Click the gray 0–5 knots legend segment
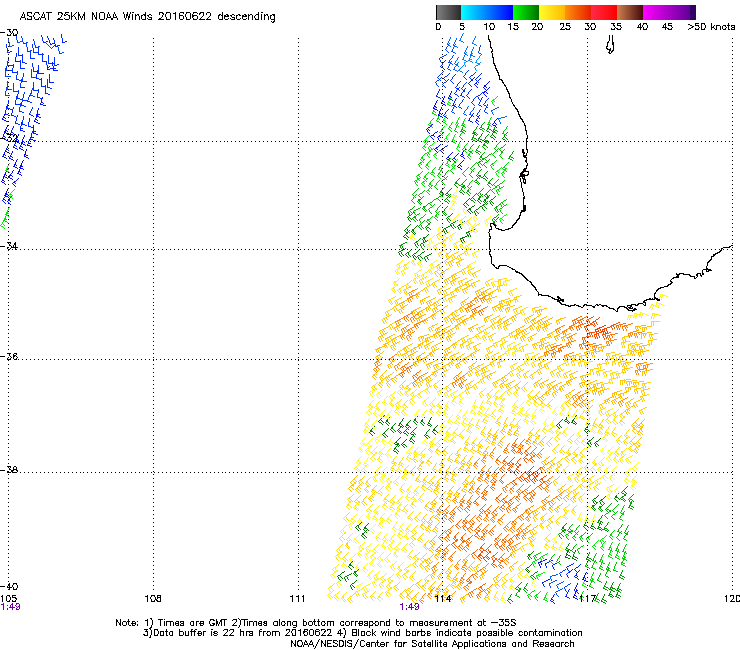Viewport: 740px width, 650px height. click(x=448, y=12)
